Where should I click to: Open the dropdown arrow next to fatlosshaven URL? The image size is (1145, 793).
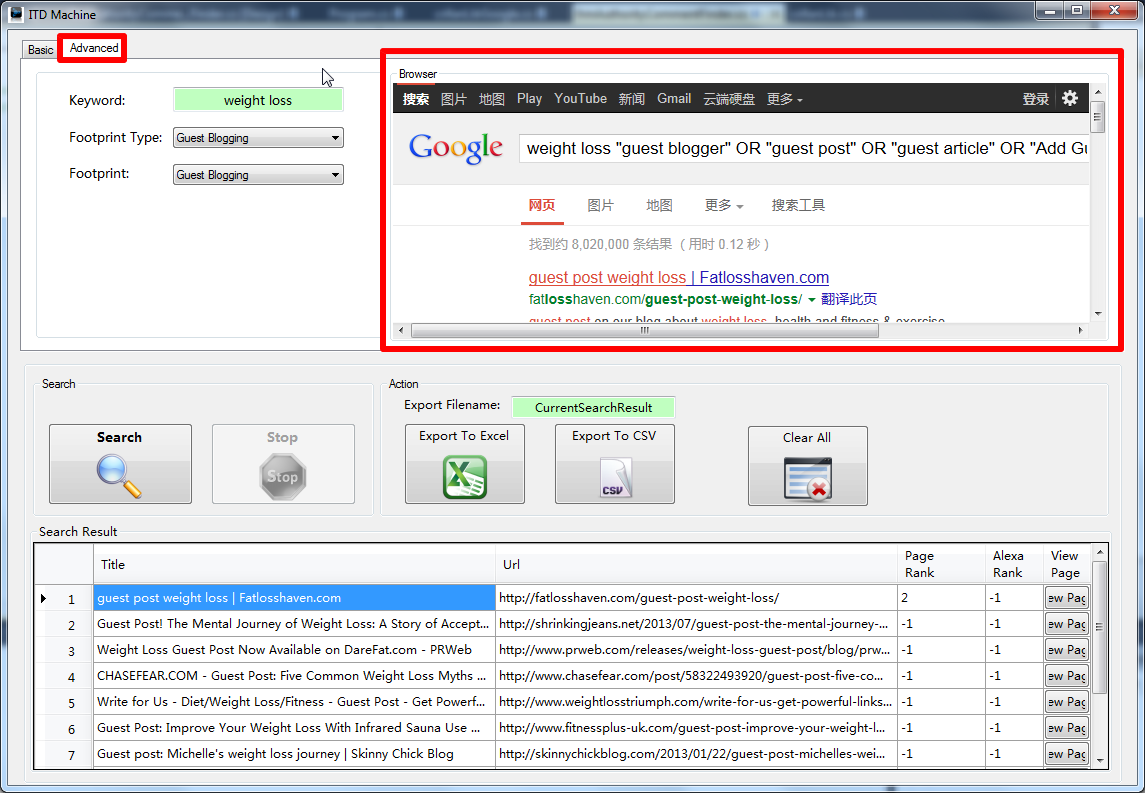tap(811, 300)
